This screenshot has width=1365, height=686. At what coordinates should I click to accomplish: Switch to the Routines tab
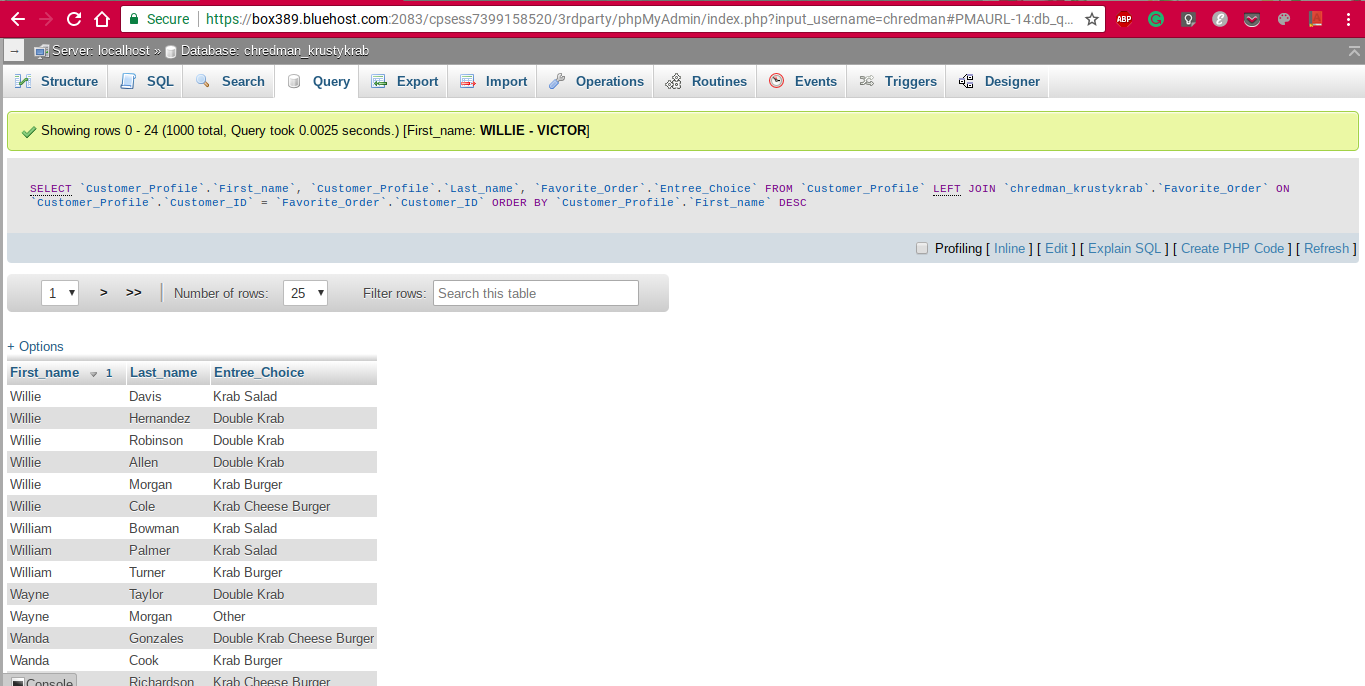tap(706, 82)
